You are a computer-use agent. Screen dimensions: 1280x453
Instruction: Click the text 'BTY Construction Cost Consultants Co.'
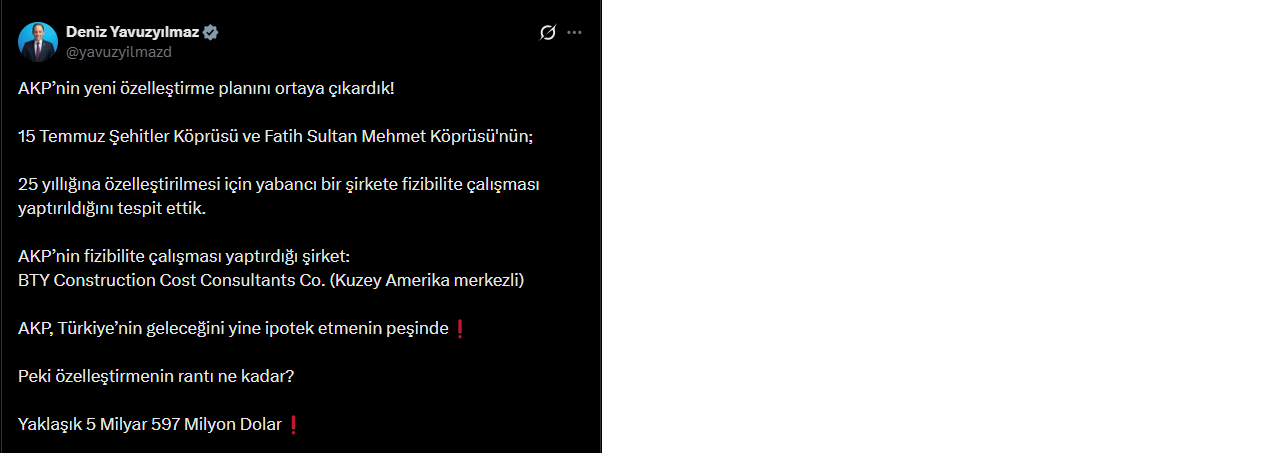(x=172, y=280)
